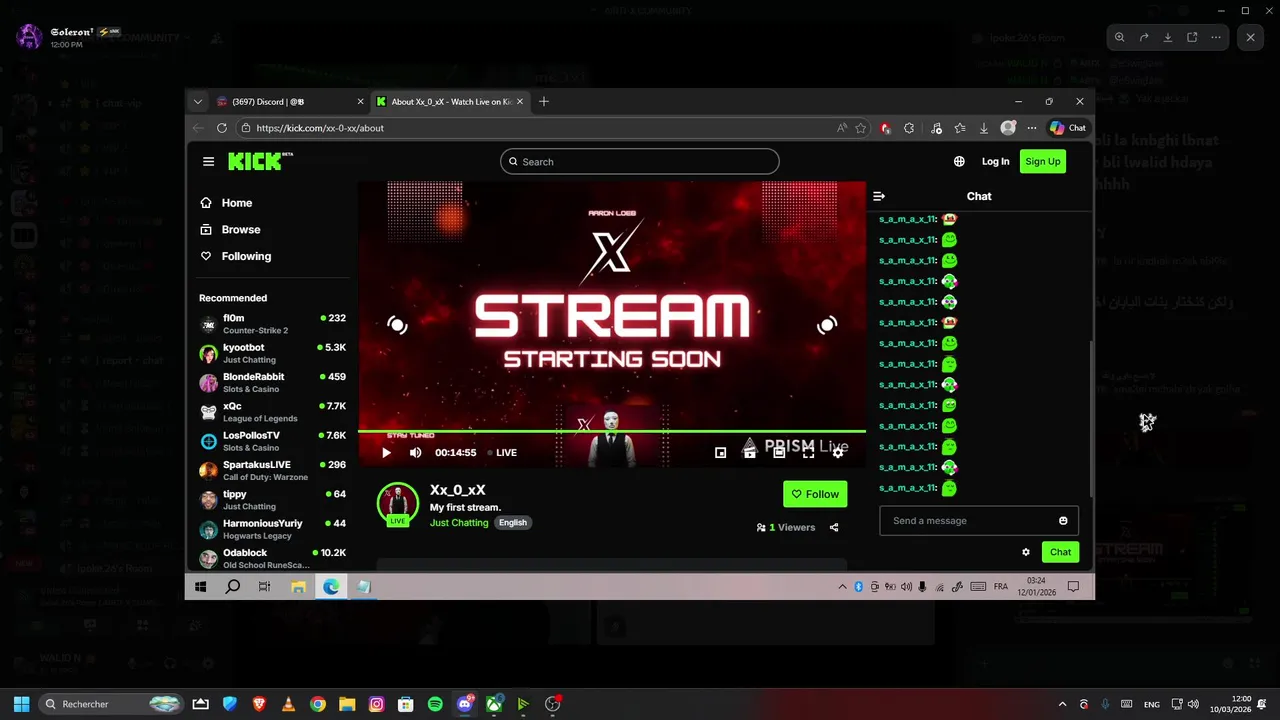Show hidden system tray icons chevron

click(x=1062, y=704)
